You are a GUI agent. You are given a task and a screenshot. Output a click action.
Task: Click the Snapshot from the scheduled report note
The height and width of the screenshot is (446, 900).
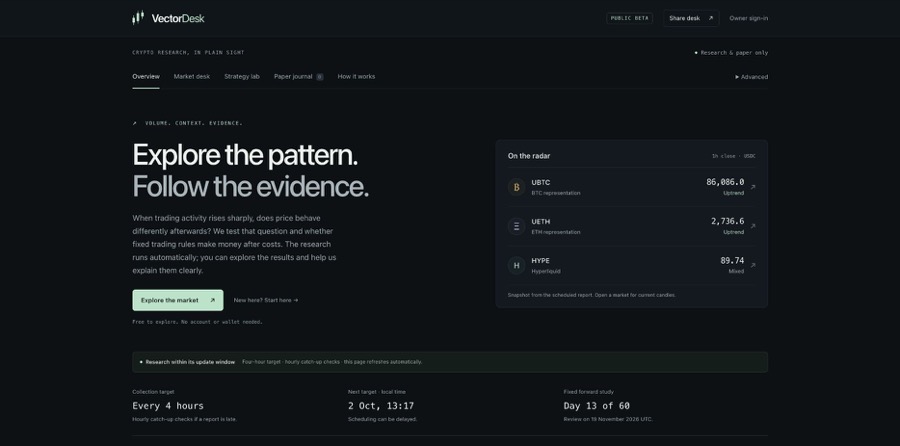coord(592,295)
